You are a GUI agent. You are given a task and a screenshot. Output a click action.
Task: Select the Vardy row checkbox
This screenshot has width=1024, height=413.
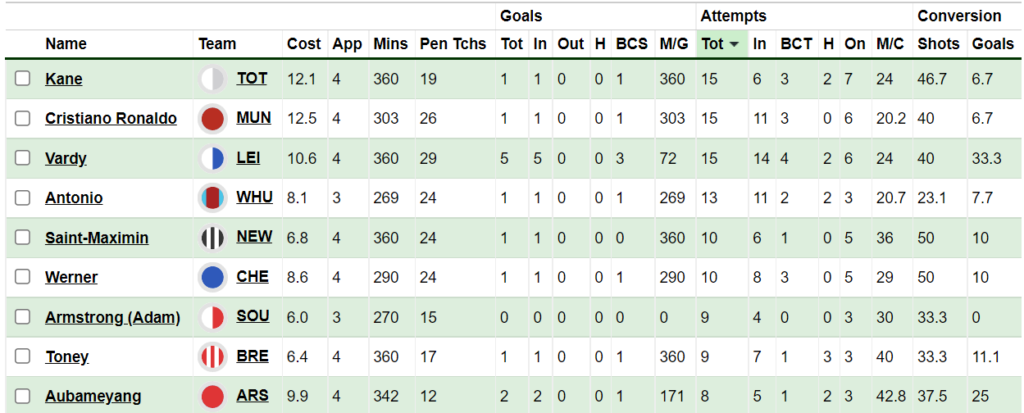pyautogui.click(x=23, y=158)
